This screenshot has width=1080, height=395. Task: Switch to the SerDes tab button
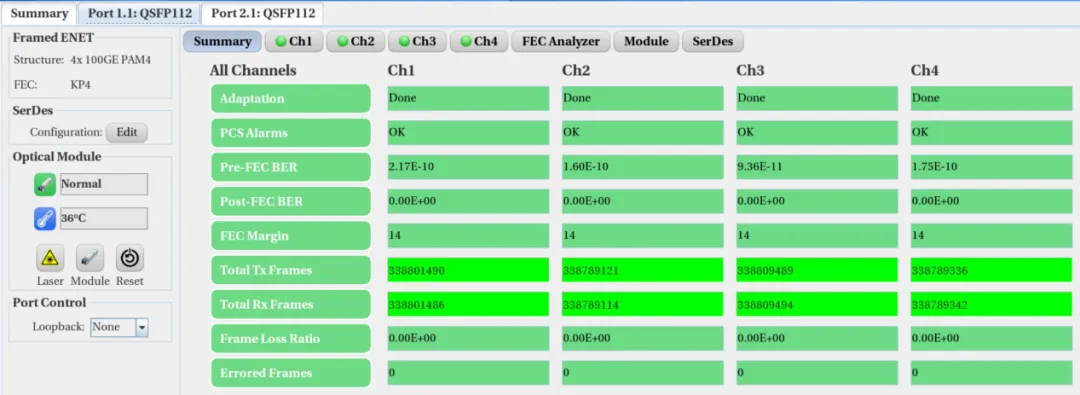[713, 41]
